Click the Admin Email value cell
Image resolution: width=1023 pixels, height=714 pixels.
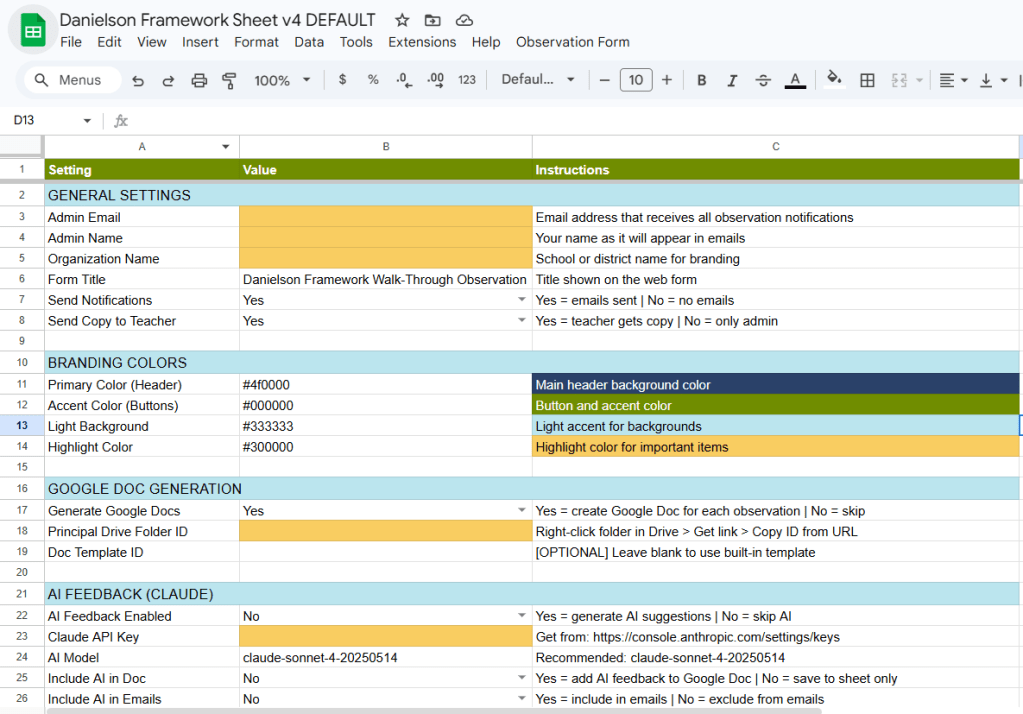click(x=385, y=217)
